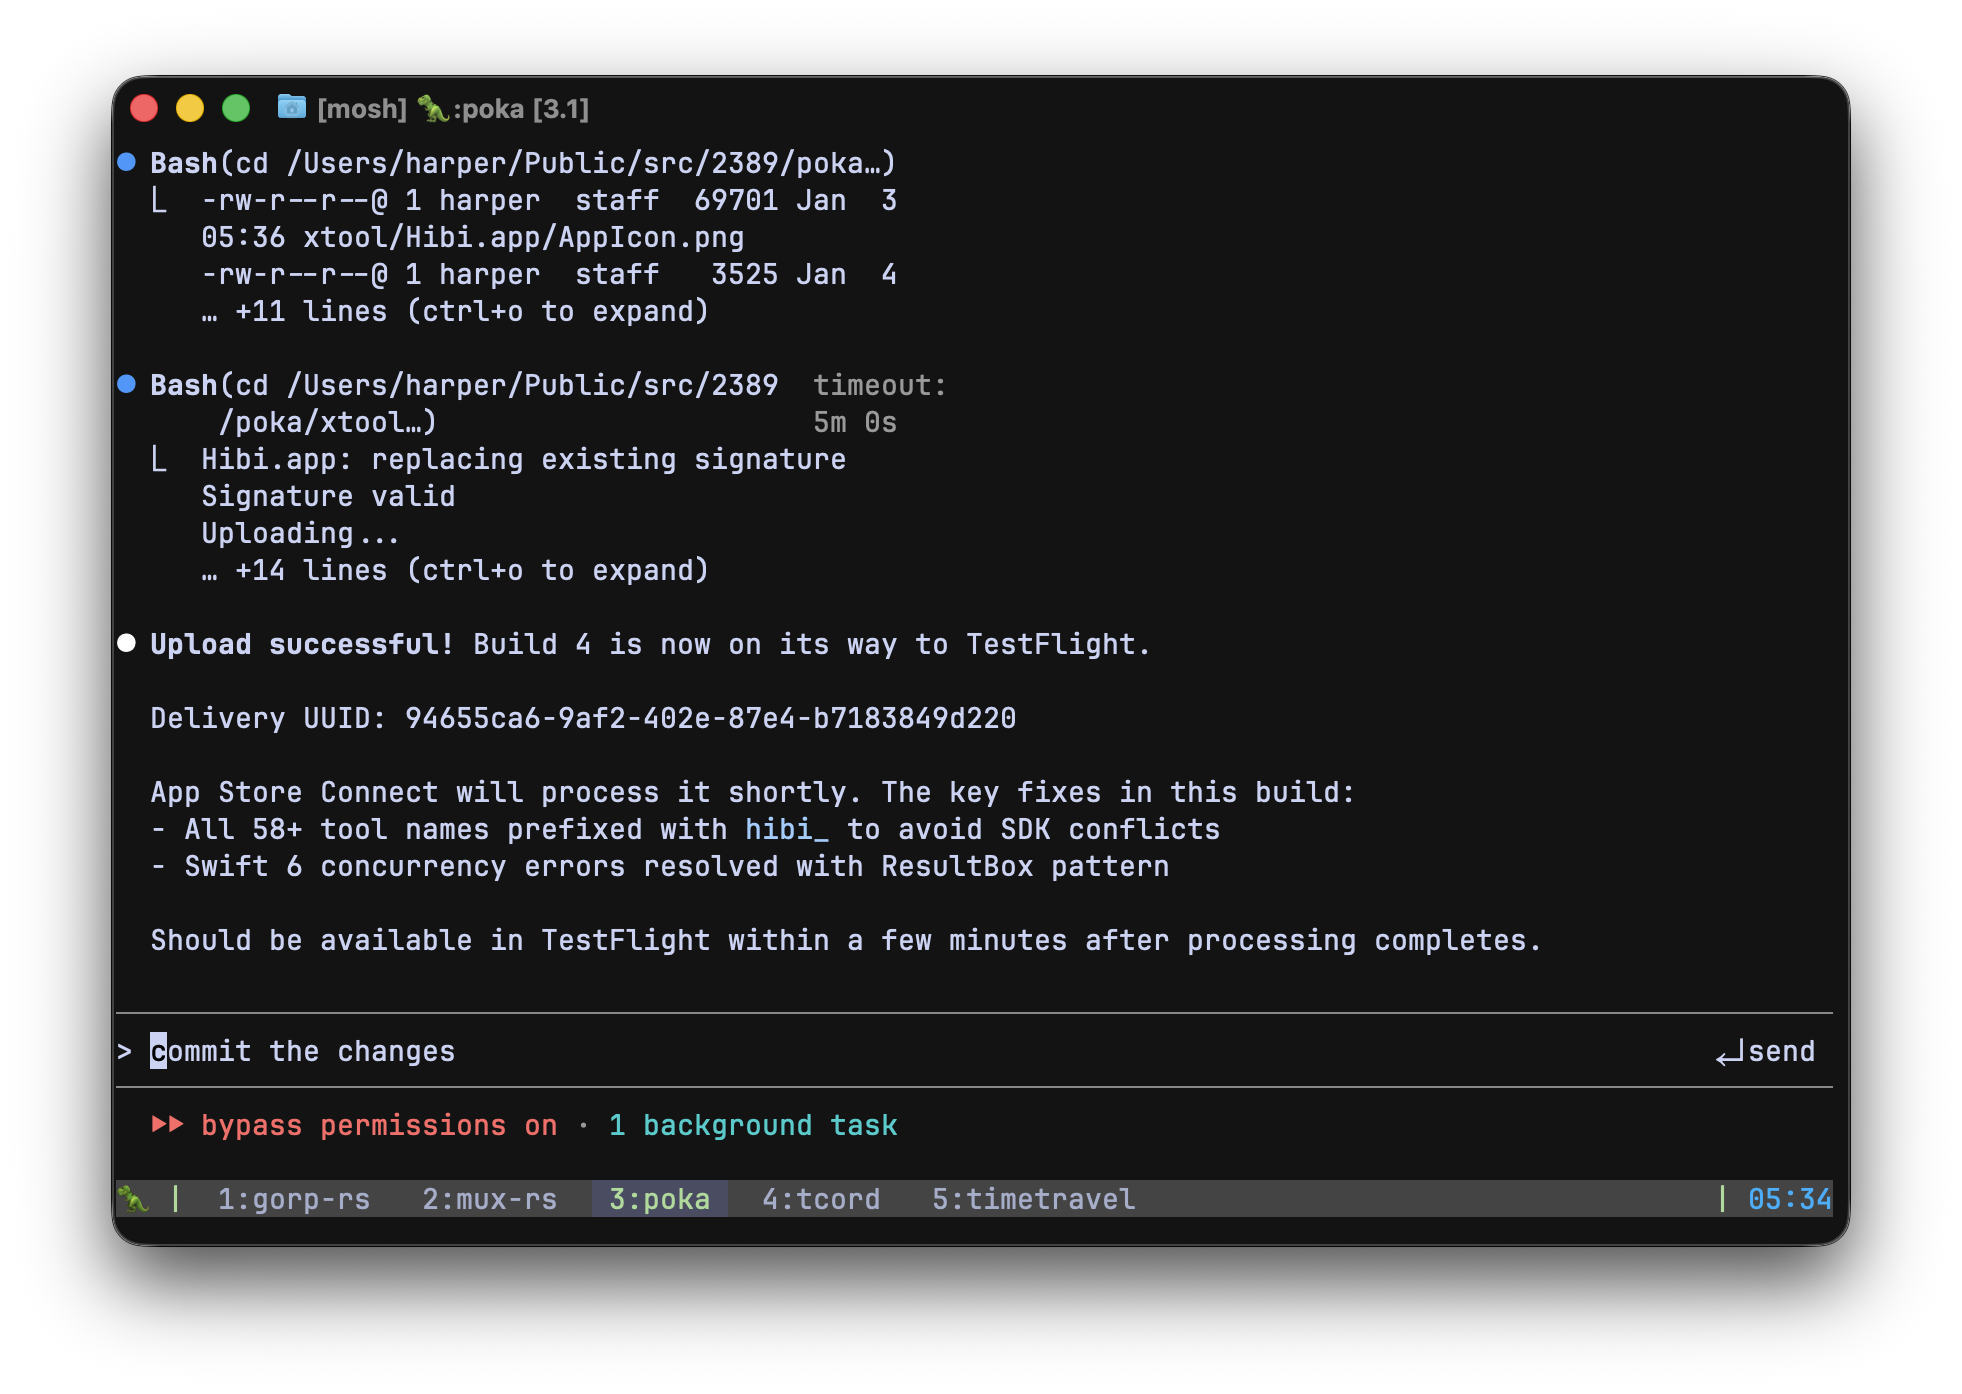Click the red double-arrow bypass permissions icon

(x=167, y=1124)
